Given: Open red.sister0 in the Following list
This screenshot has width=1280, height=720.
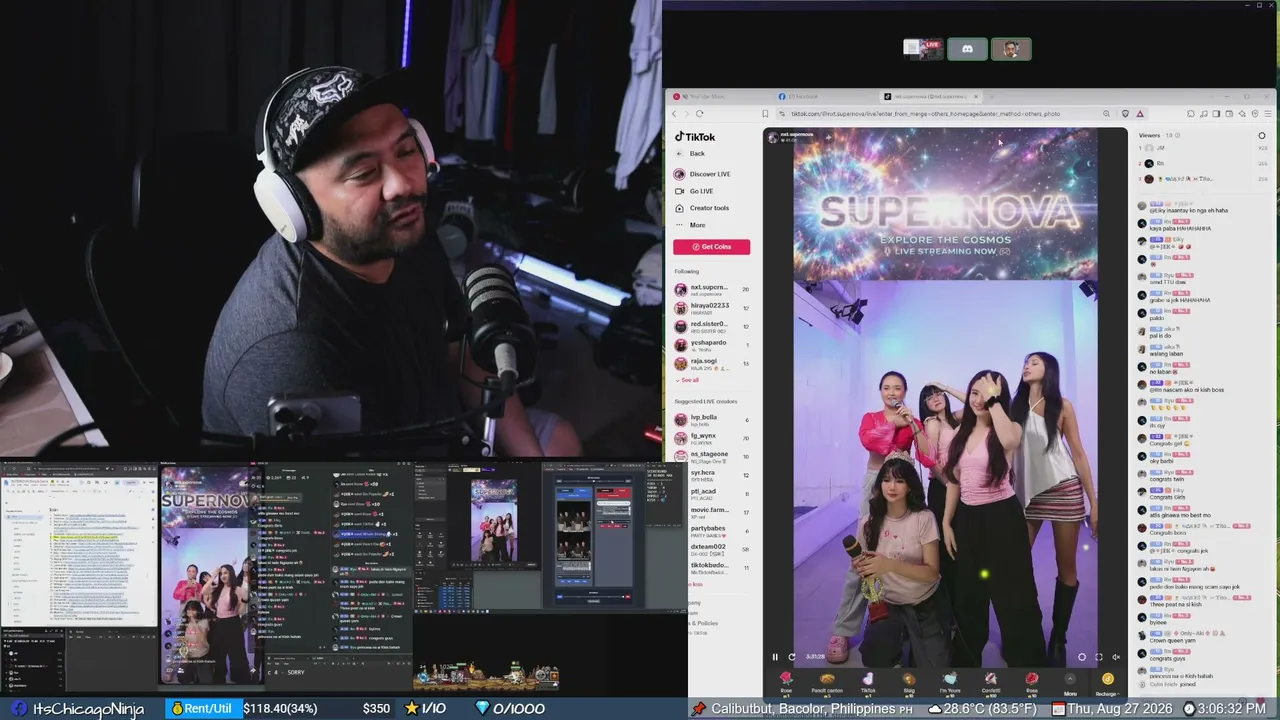Looking at the screenshot, I should [x=711, y=327].
